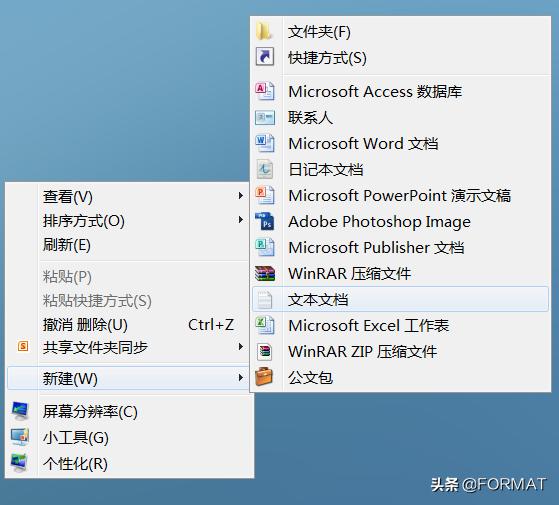The height and width of the screenshot is (505, 559).
Task: Click the Access database icon
Action: tap(265, 91)
